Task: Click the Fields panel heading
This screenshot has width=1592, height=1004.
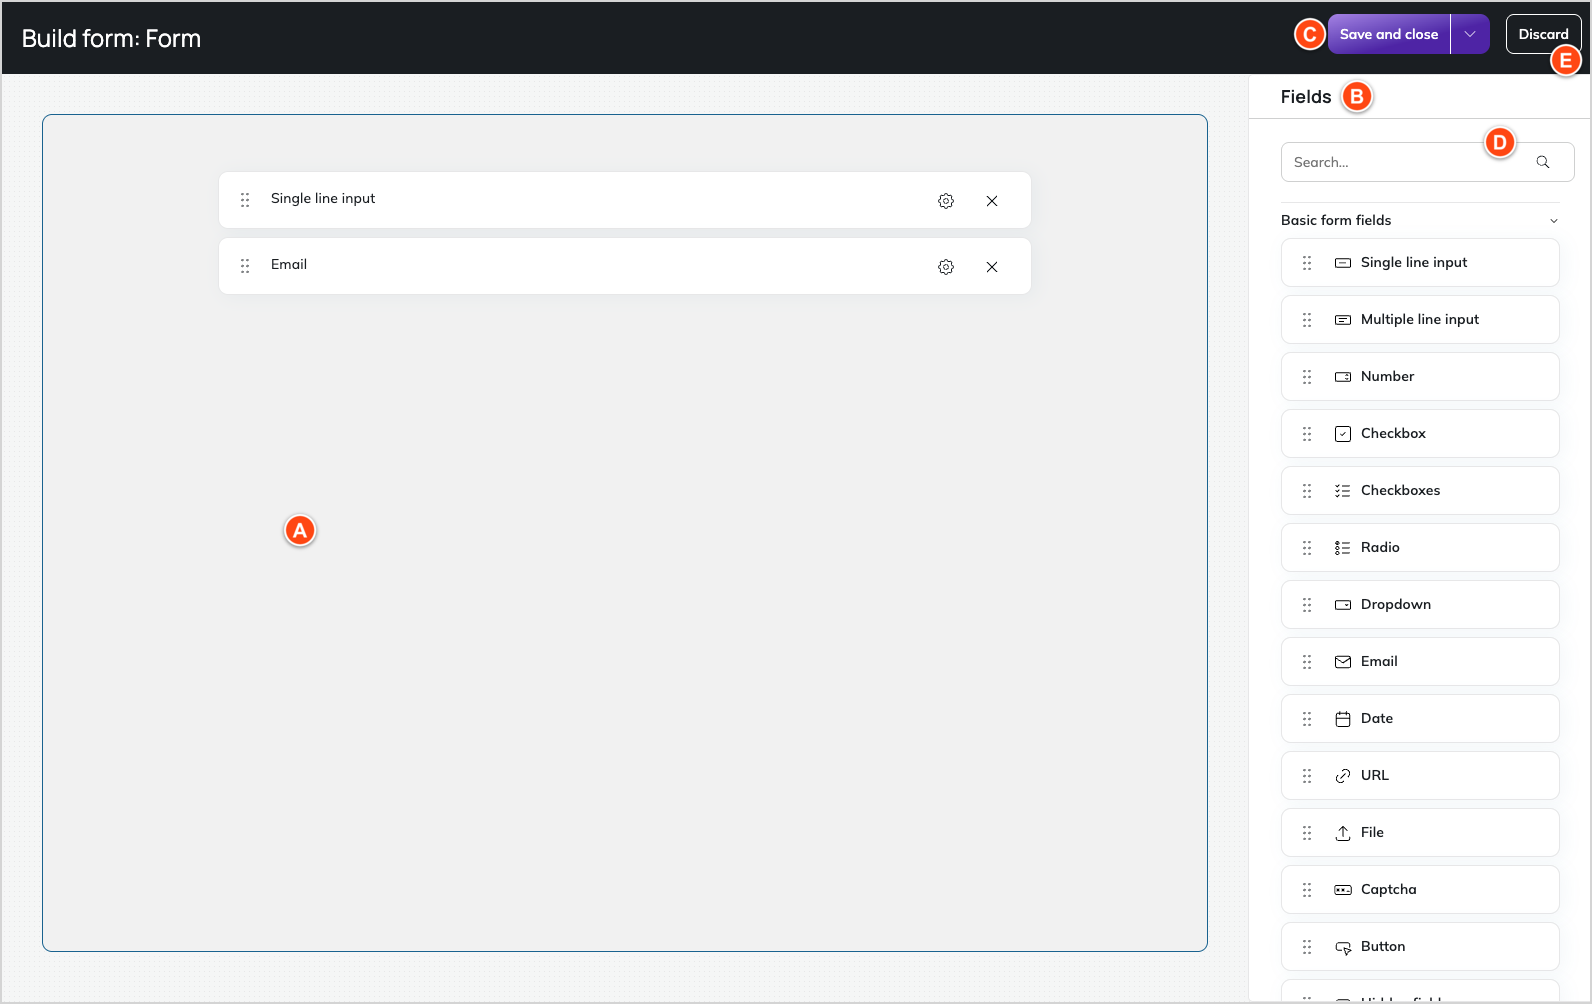Action: 1306,97
